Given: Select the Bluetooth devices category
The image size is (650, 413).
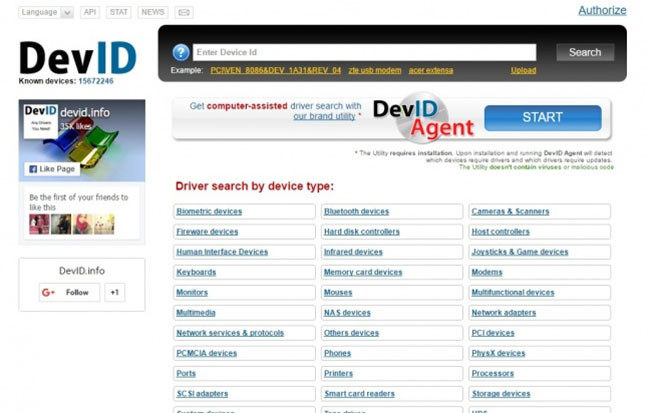Looking at the screenshot, I should (x=356, y=211).
